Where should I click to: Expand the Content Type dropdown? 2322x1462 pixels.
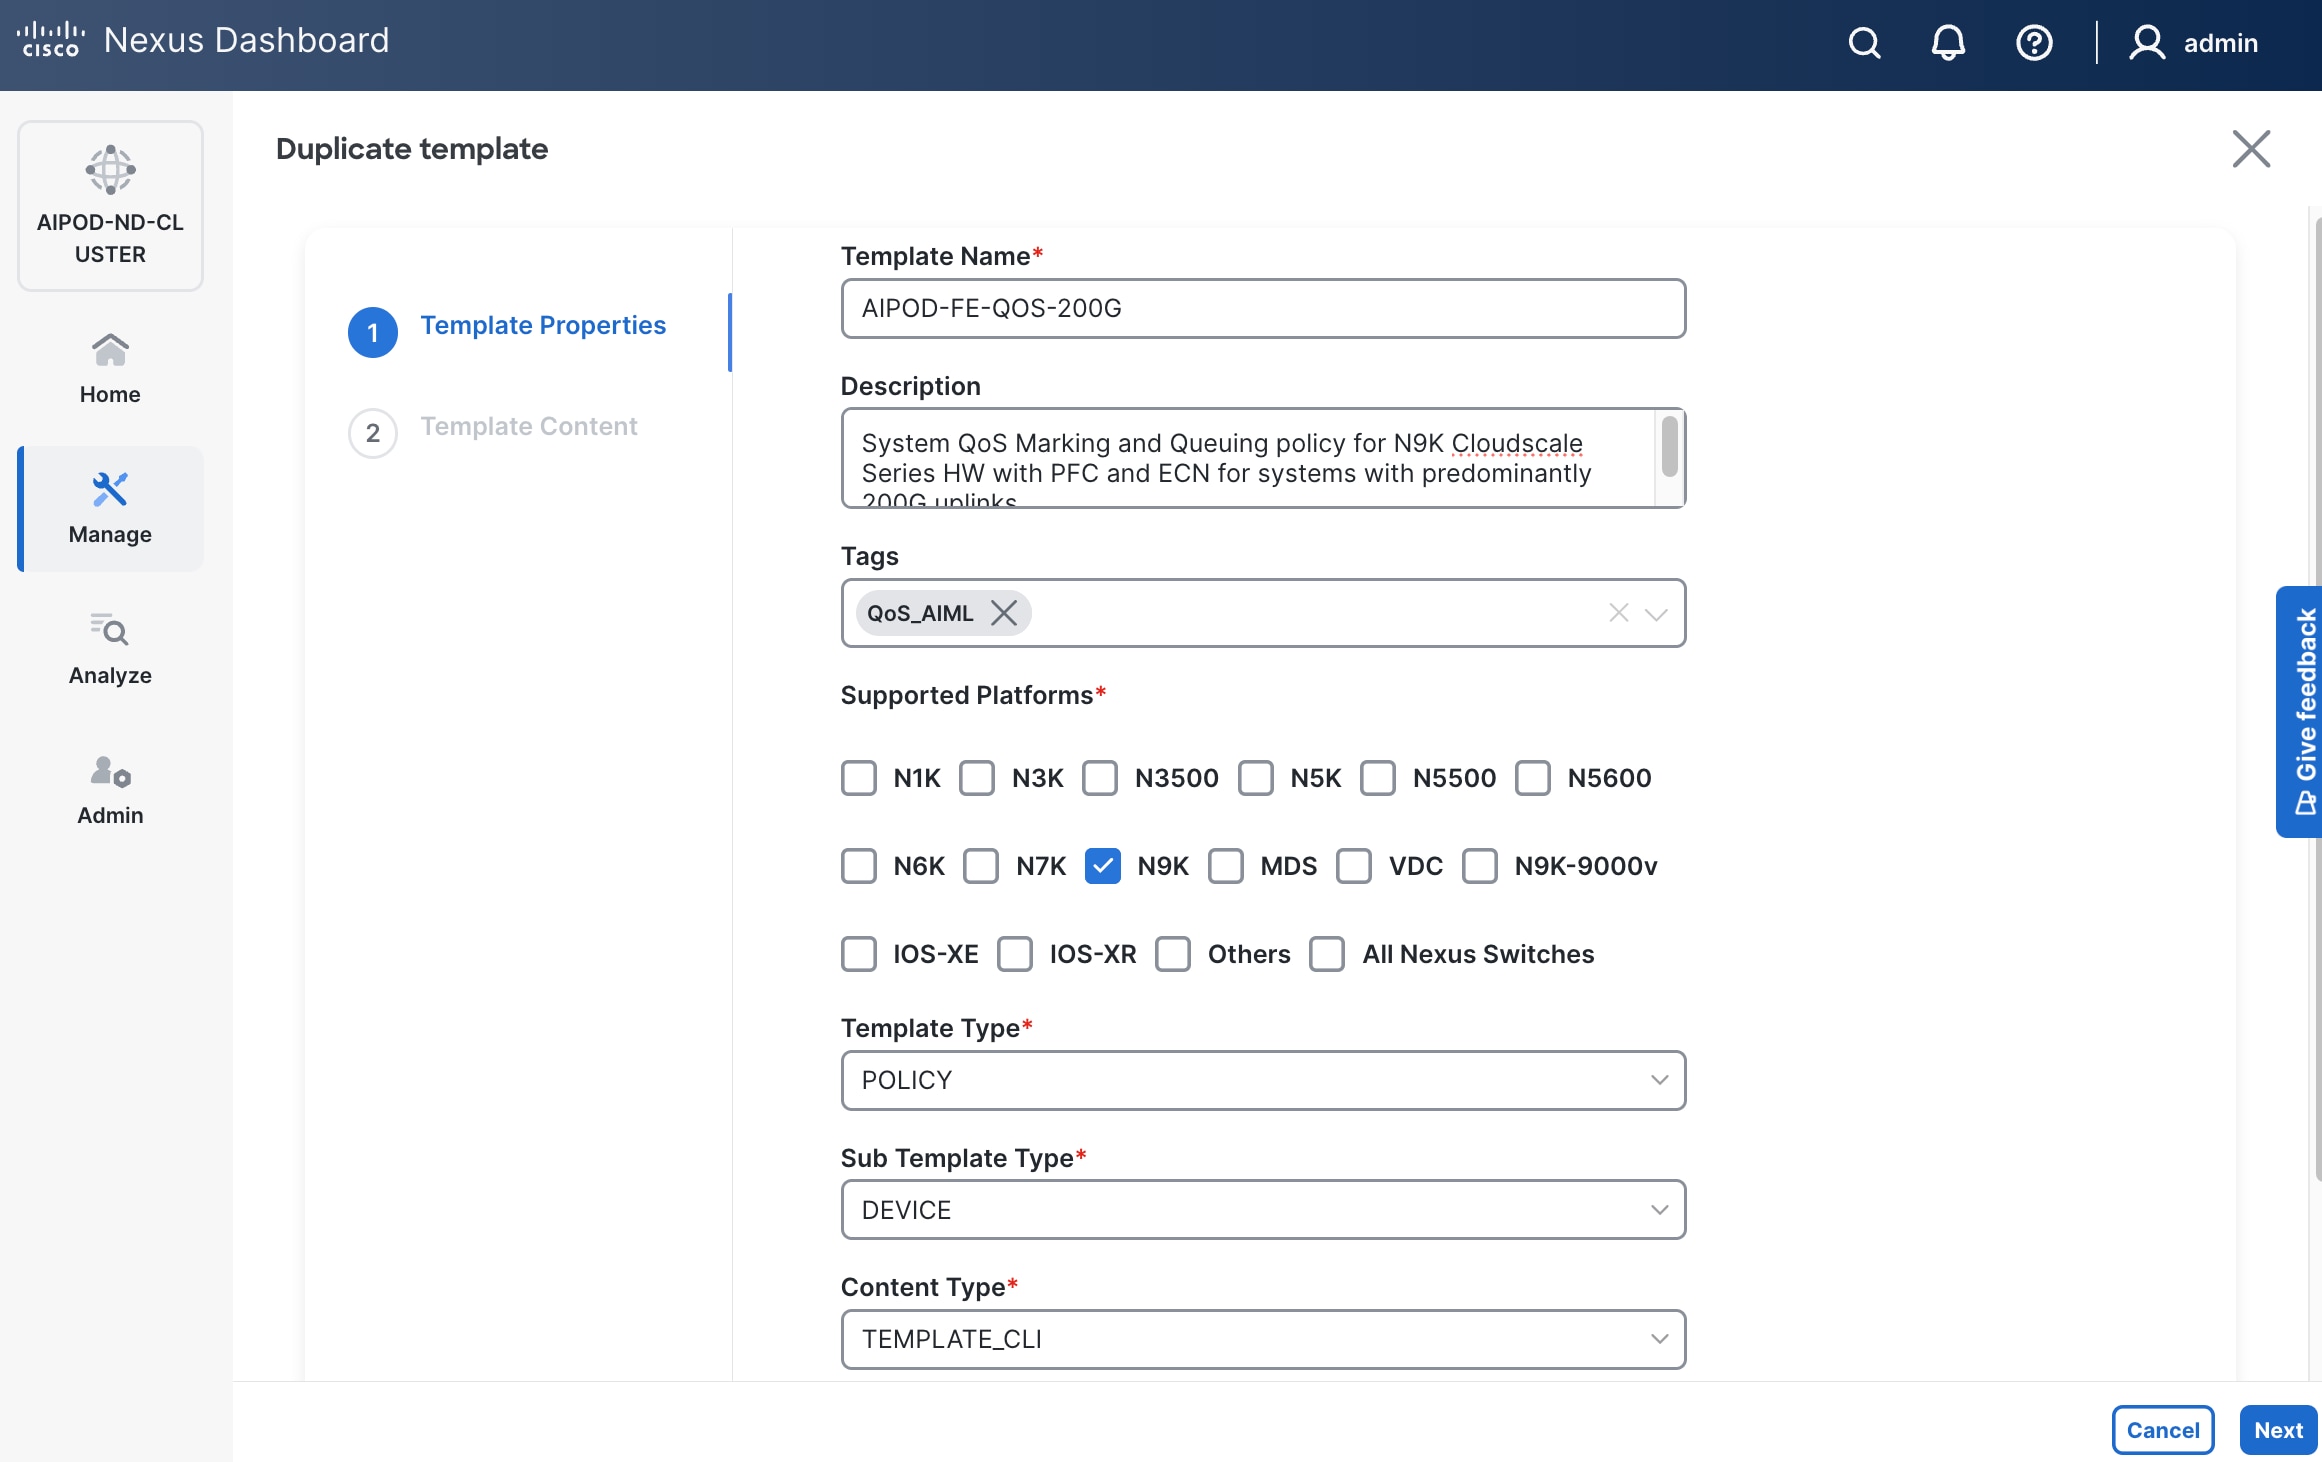[x=1659, y=1339]
